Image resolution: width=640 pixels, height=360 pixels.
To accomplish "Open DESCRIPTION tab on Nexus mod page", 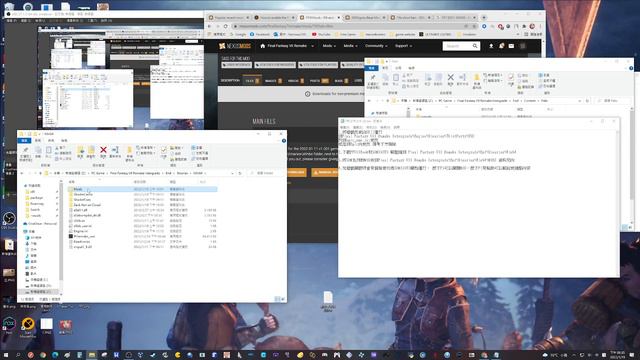I will [x=231, y=80].
